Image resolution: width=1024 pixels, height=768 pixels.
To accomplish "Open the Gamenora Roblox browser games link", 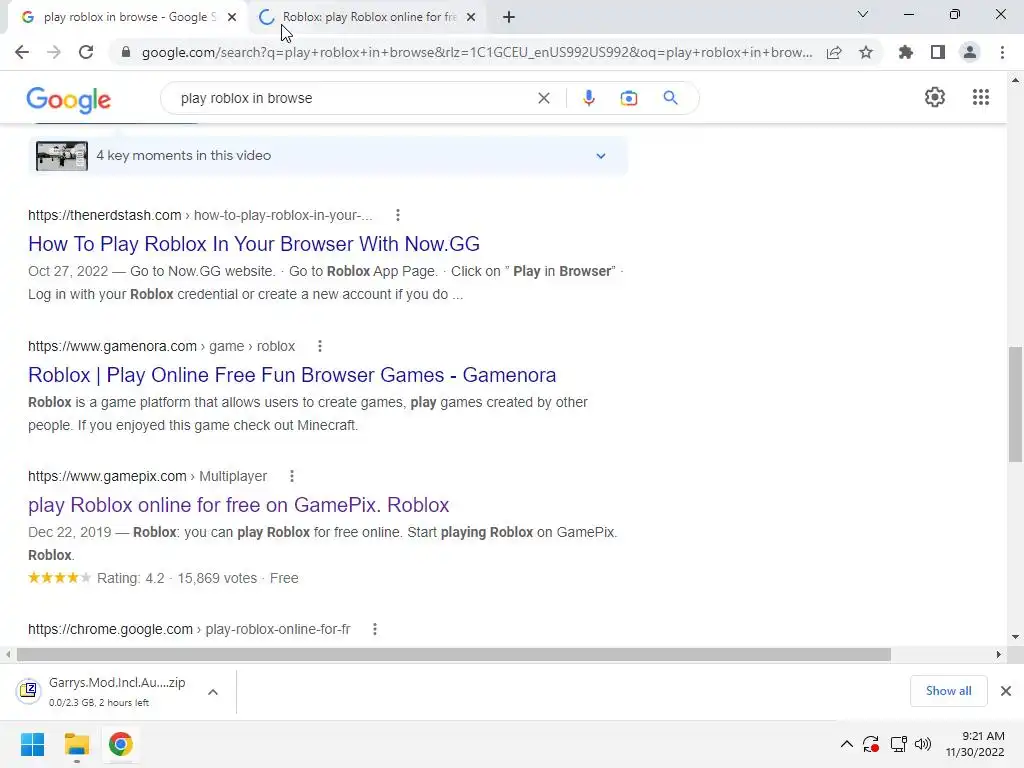I will point(292,375).
